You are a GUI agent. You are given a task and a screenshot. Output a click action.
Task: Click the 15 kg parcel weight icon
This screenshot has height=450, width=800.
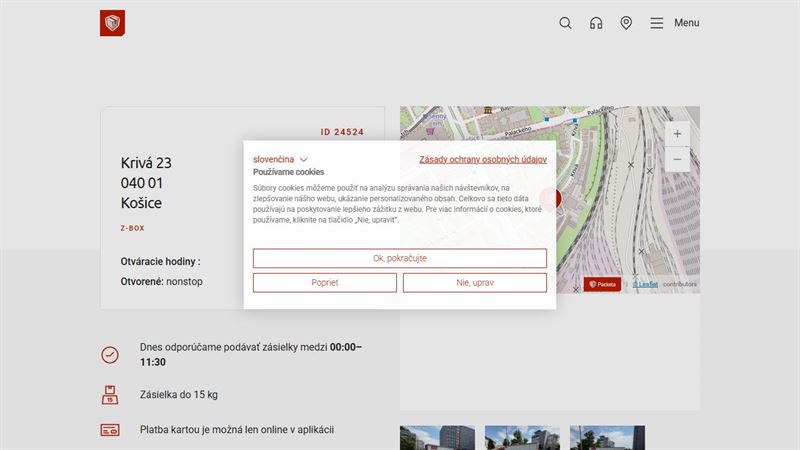point(110,395)
